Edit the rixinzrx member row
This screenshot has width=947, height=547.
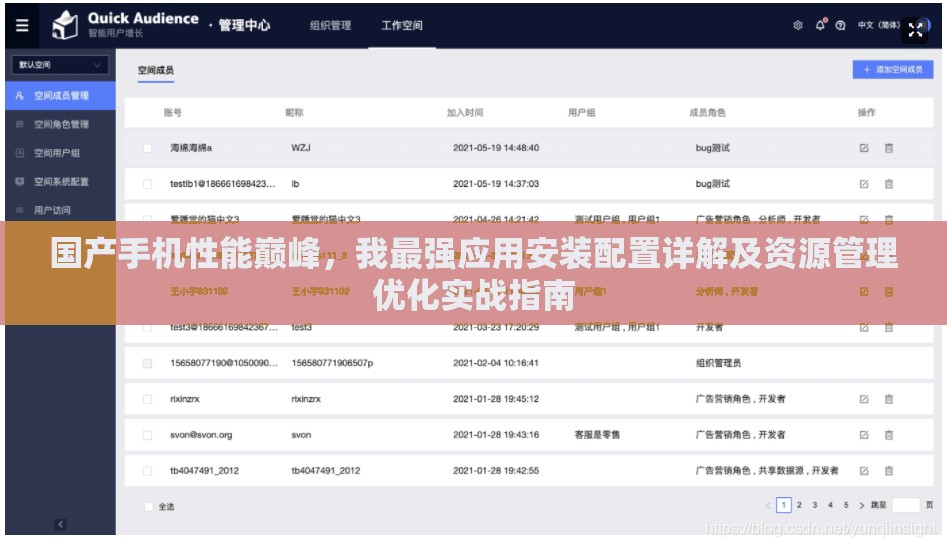[x=864, y=399]
